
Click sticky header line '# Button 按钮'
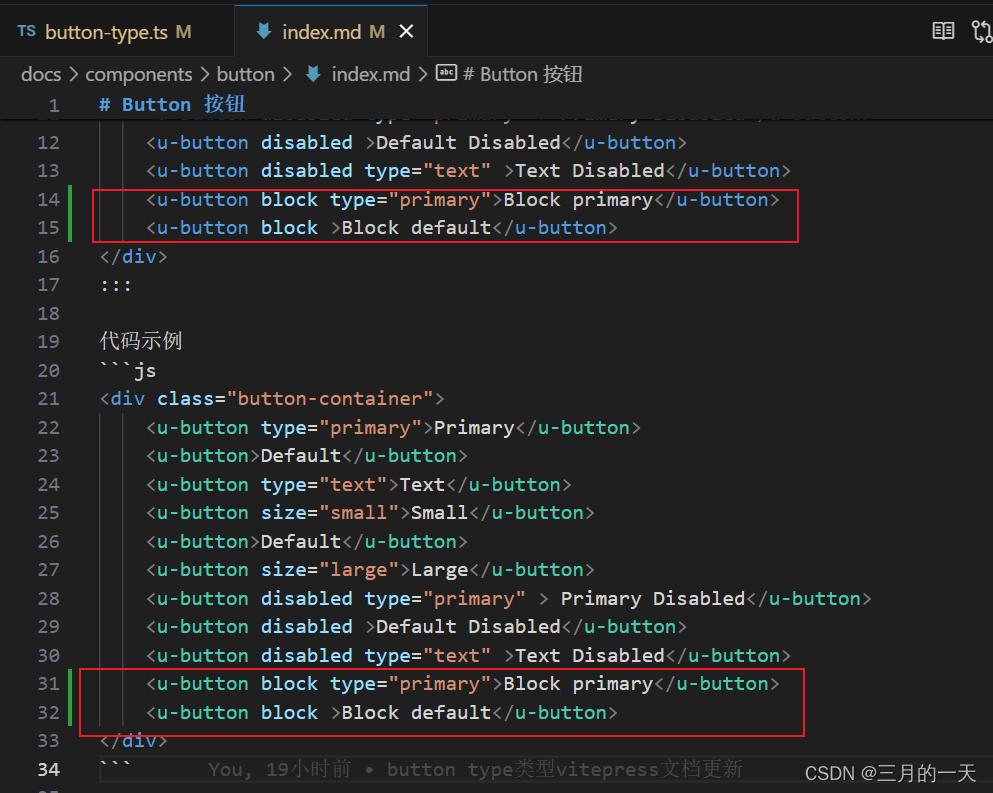coord(172,105)
